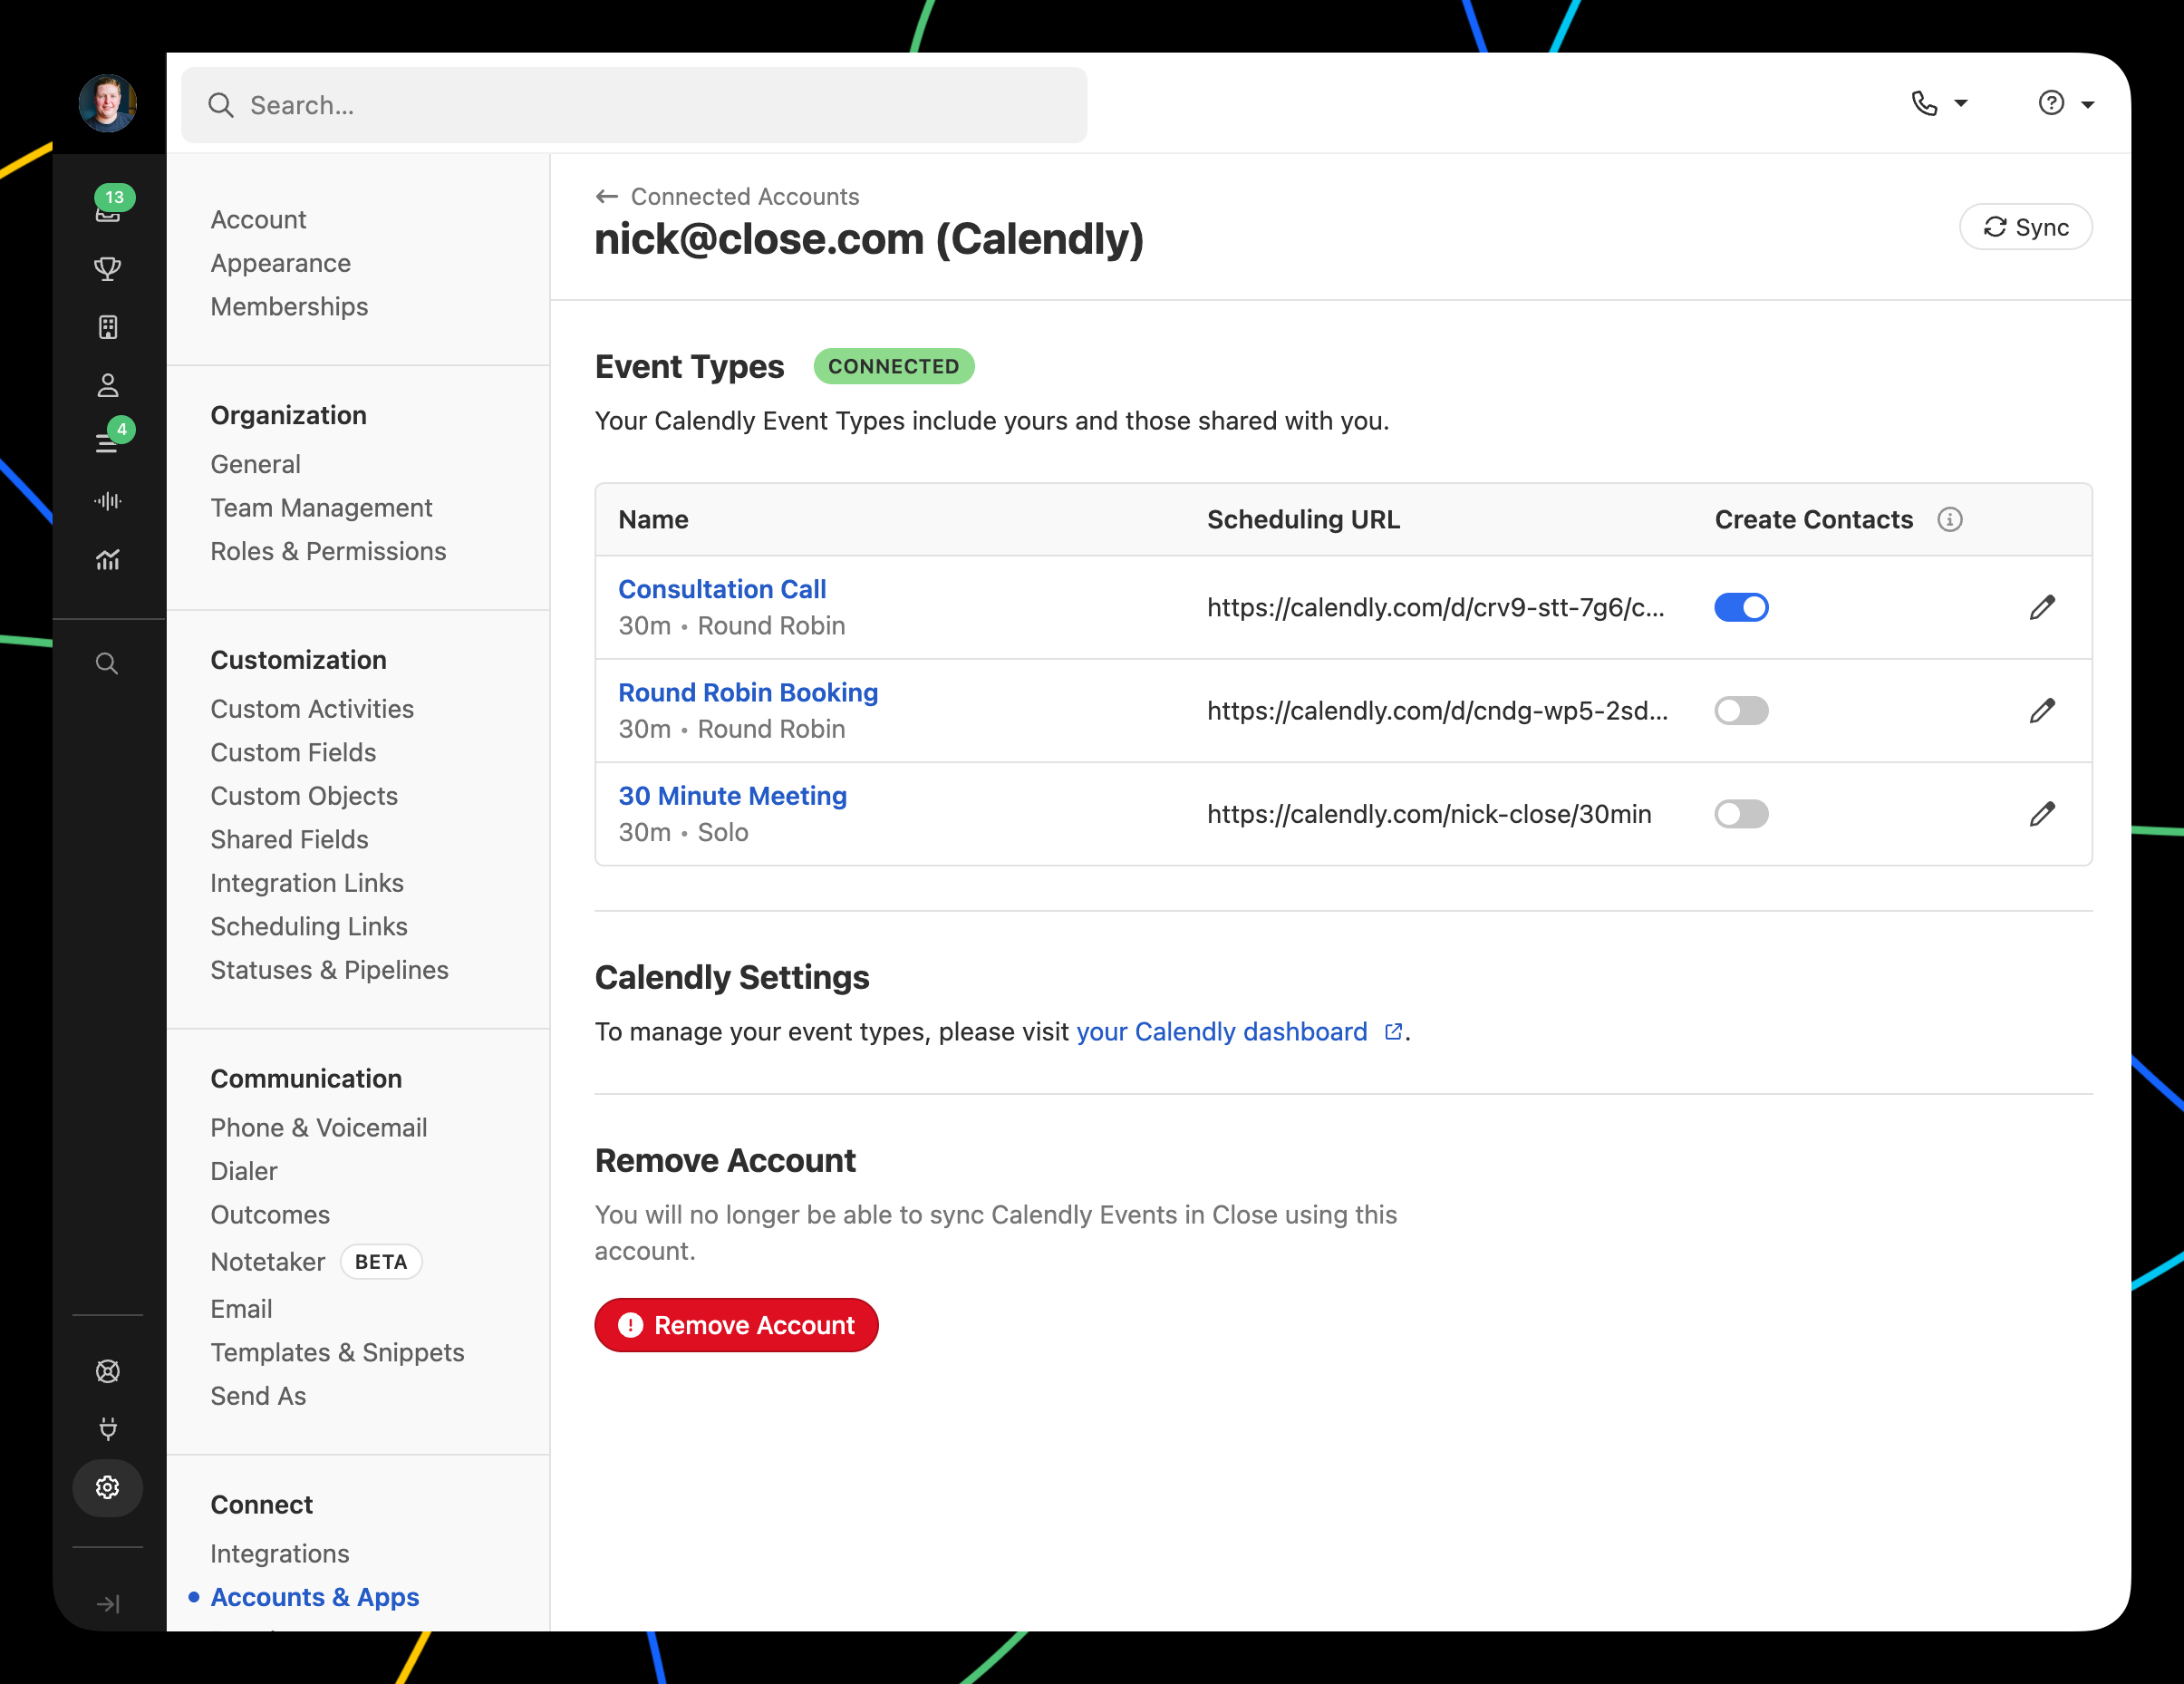Open Integration Links settings
This screenshot has width=2184, height=1684.
point(307,883)
